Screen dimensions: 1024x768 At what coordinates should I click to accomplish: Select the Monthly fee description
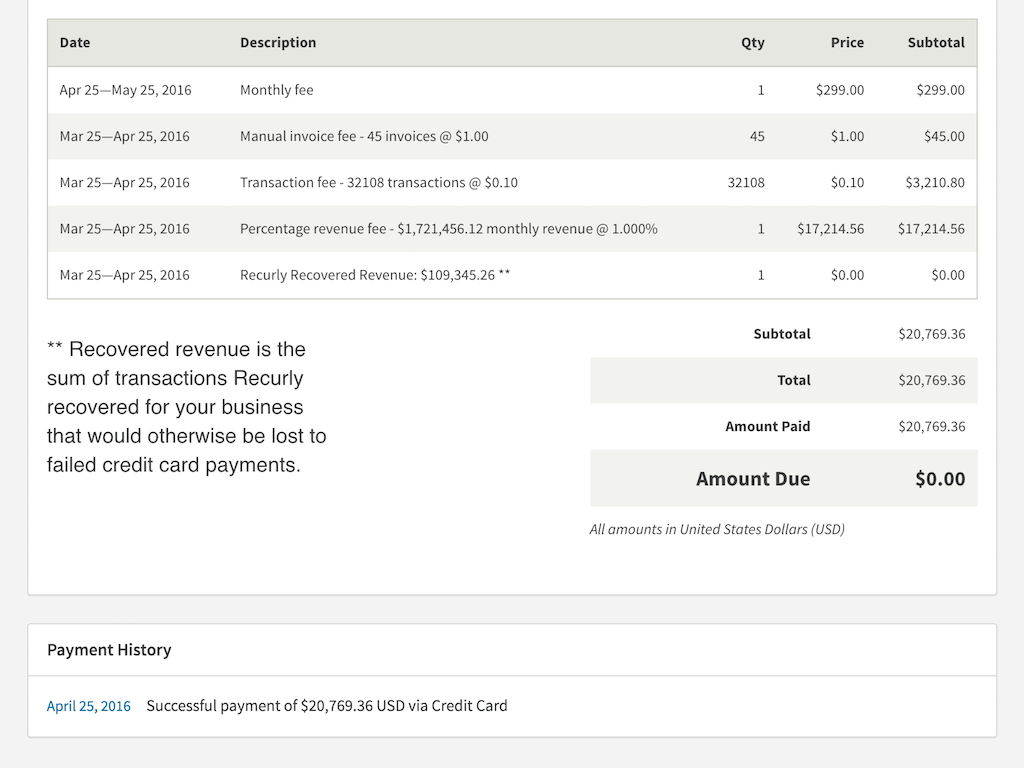[x=277, y=90]
